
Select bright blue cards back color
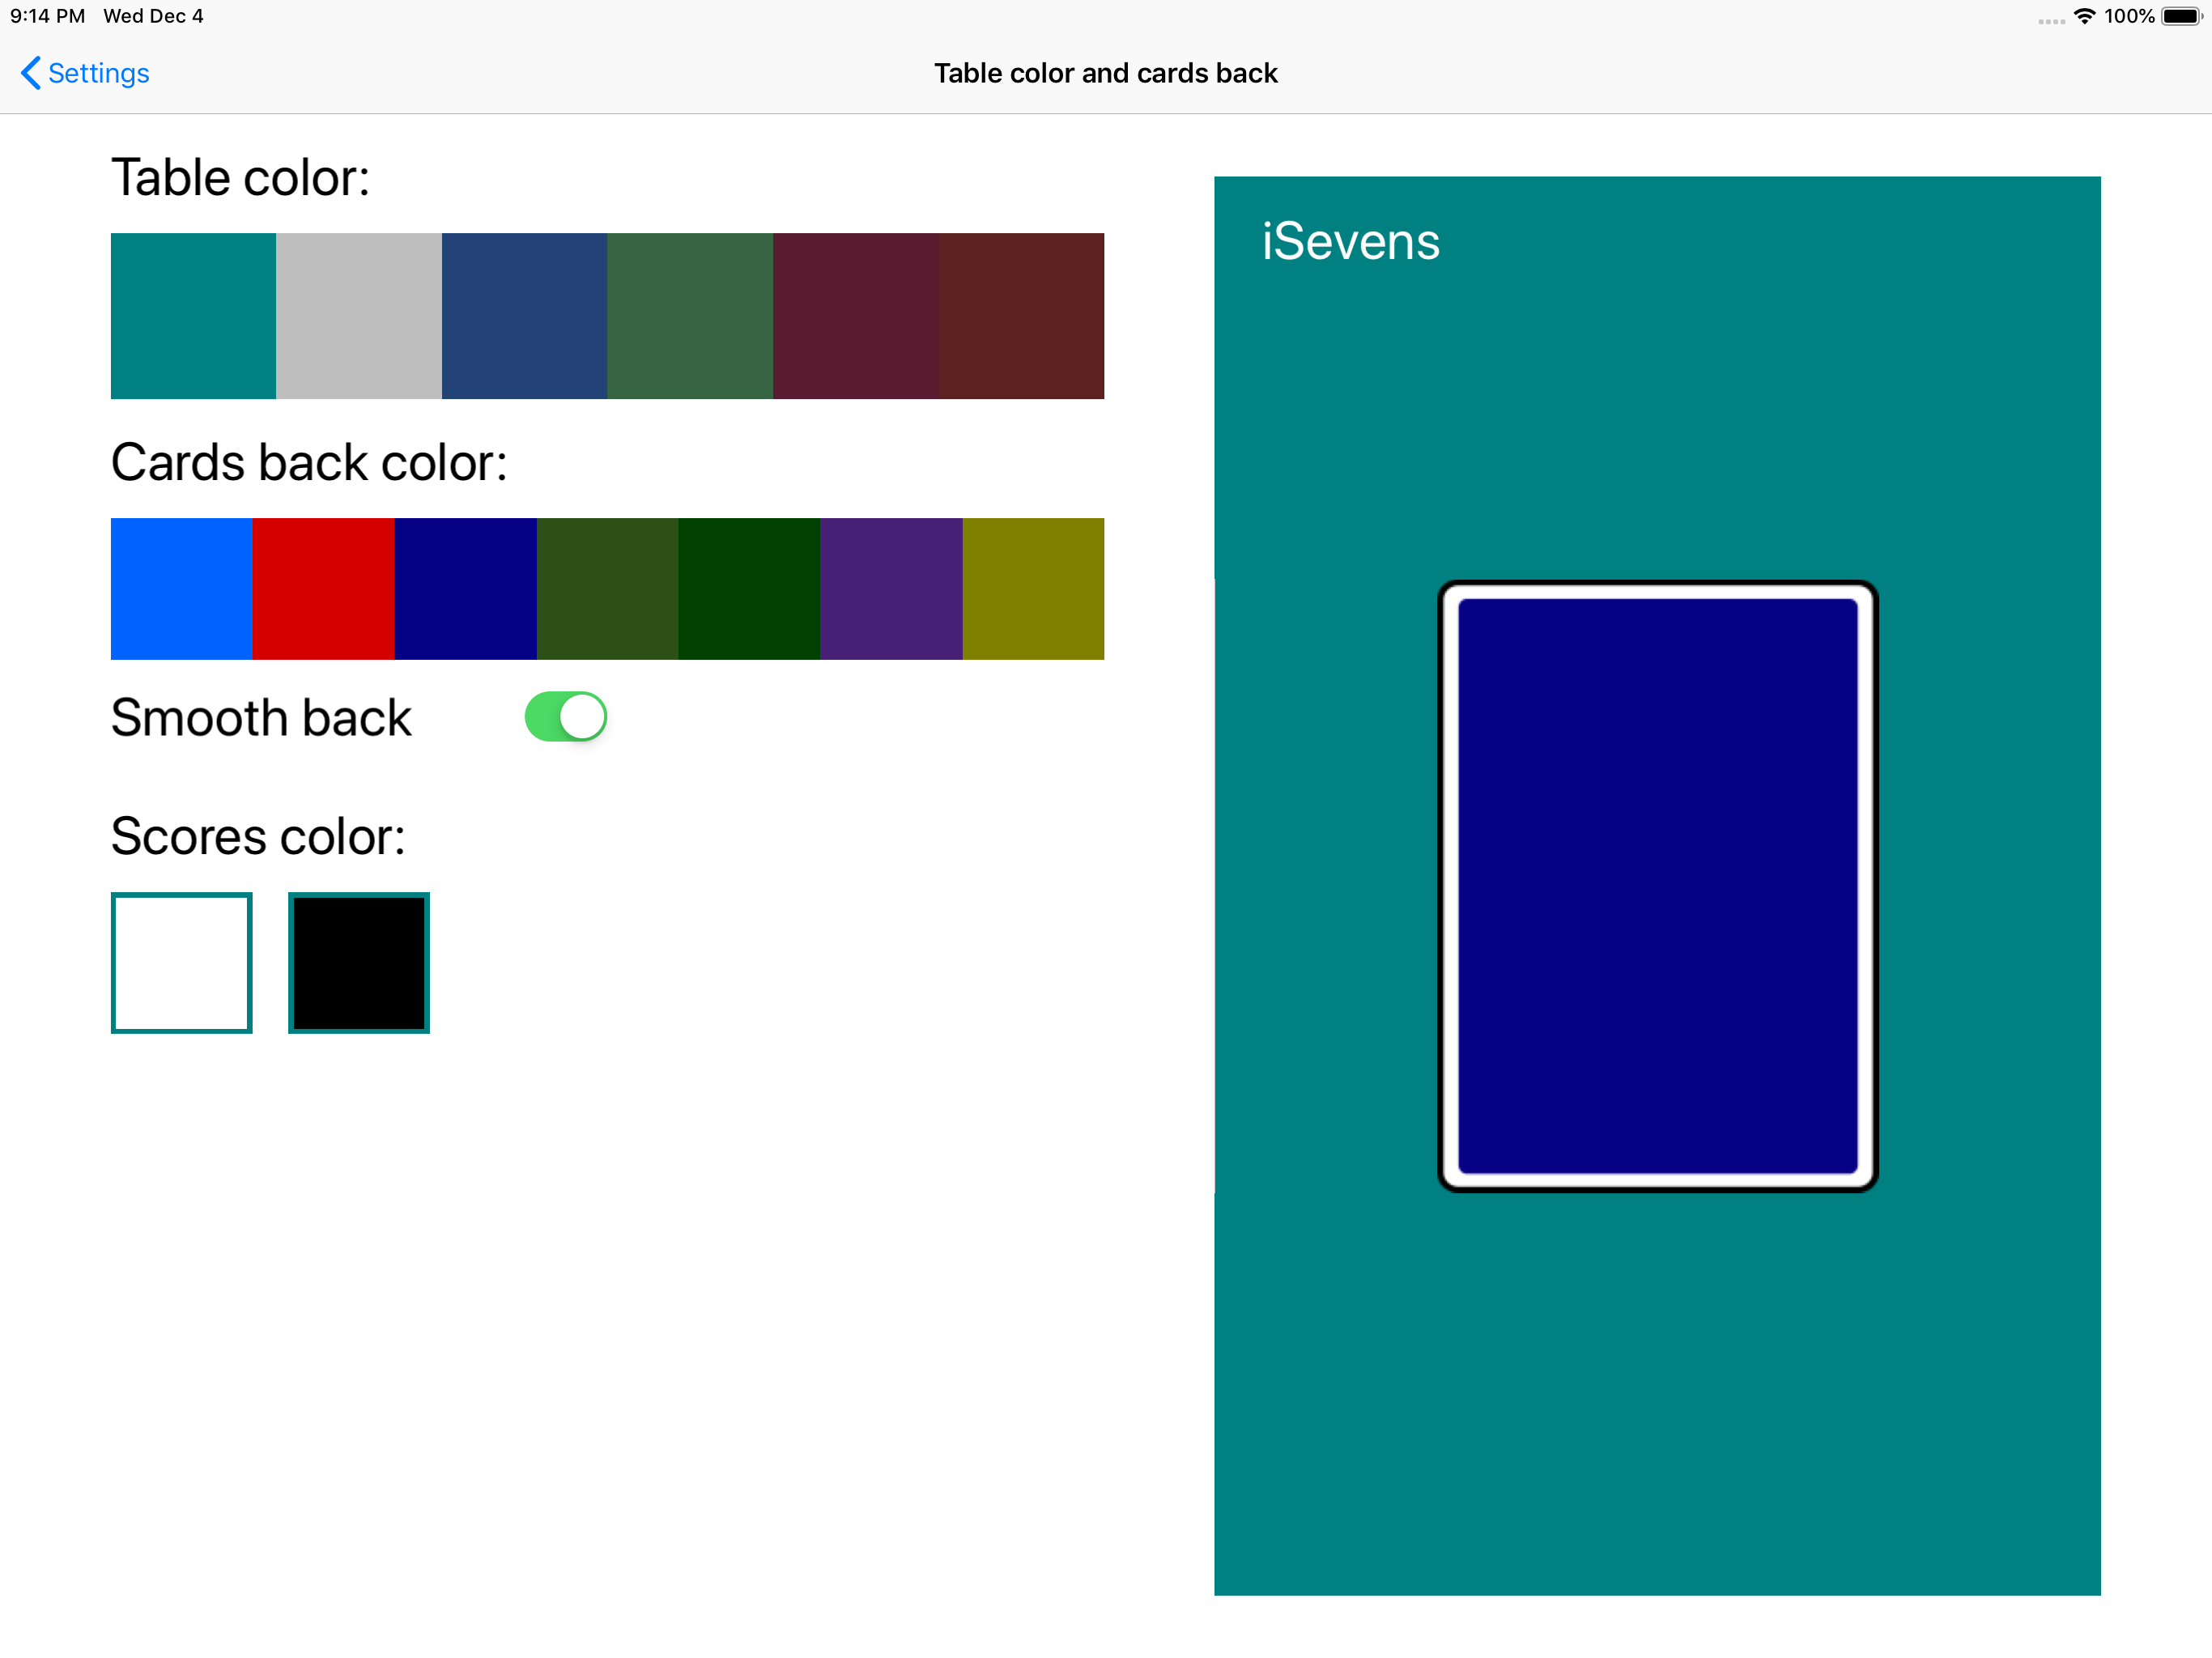[x=181, y=589]
